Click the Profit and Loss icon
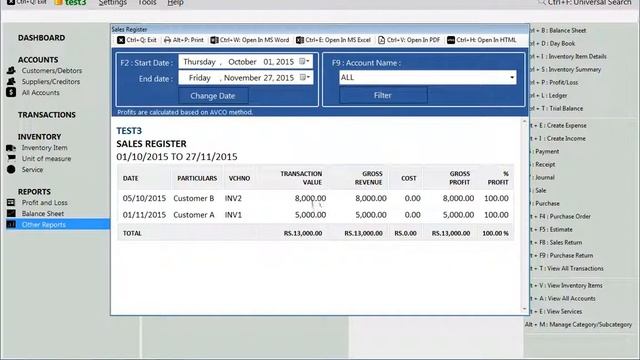 (11, 202)
